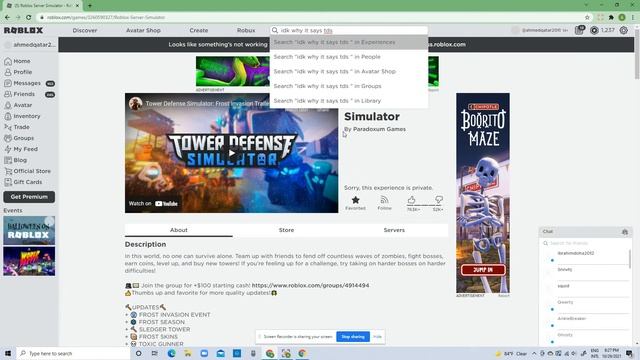Switch to the Servers tab
The image size is (640, 360).
tap(394, 230)
